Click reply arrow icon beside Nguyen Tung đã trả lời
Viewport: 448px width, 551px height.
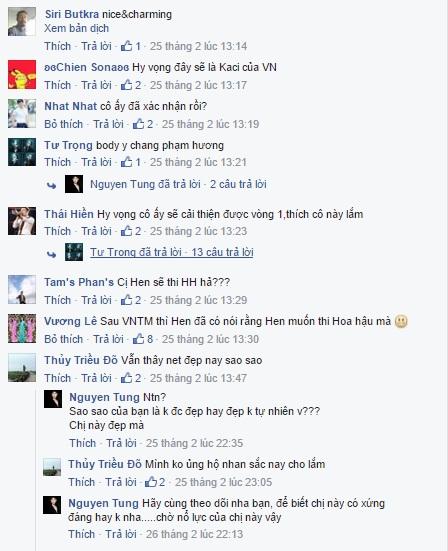point(52,185)
